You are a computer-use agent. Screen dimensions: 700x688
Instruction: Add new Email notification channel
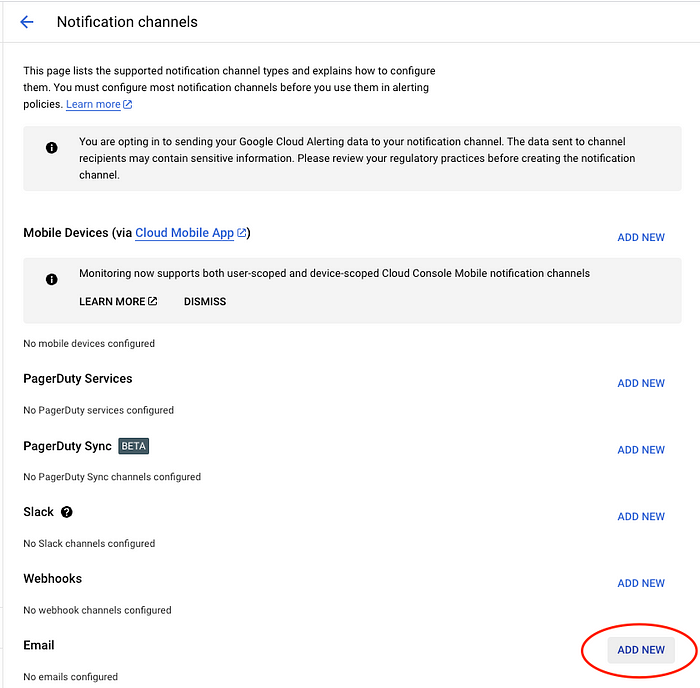point(641,650)
